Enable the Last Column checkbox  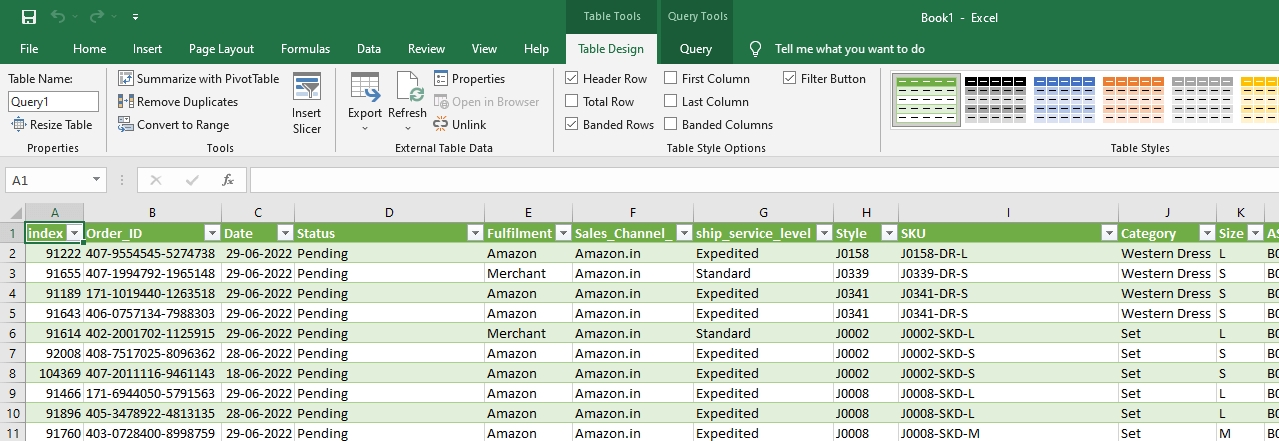click(x=670, y=101)
